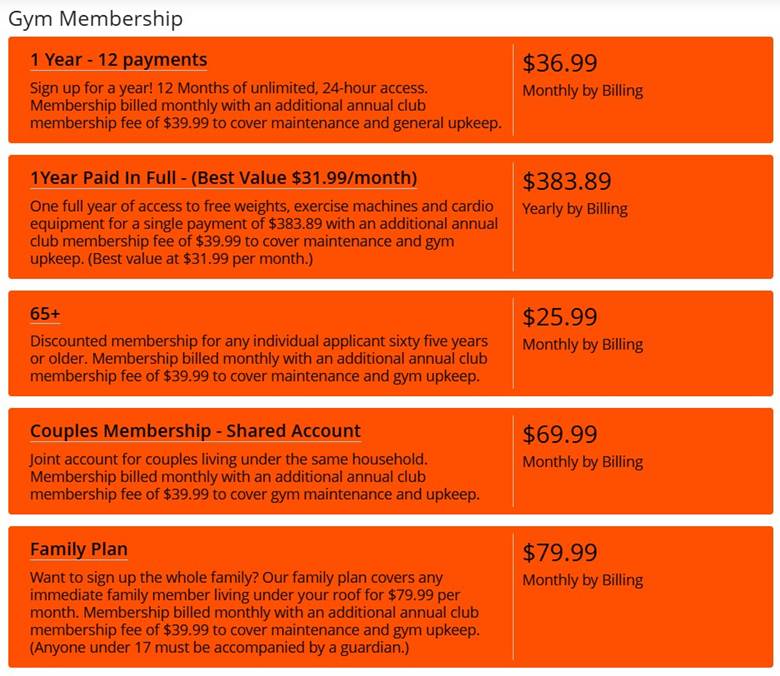Click the "Gym Membership" page heading
Viewport: 780px width, 676px height.
point(95,18)
